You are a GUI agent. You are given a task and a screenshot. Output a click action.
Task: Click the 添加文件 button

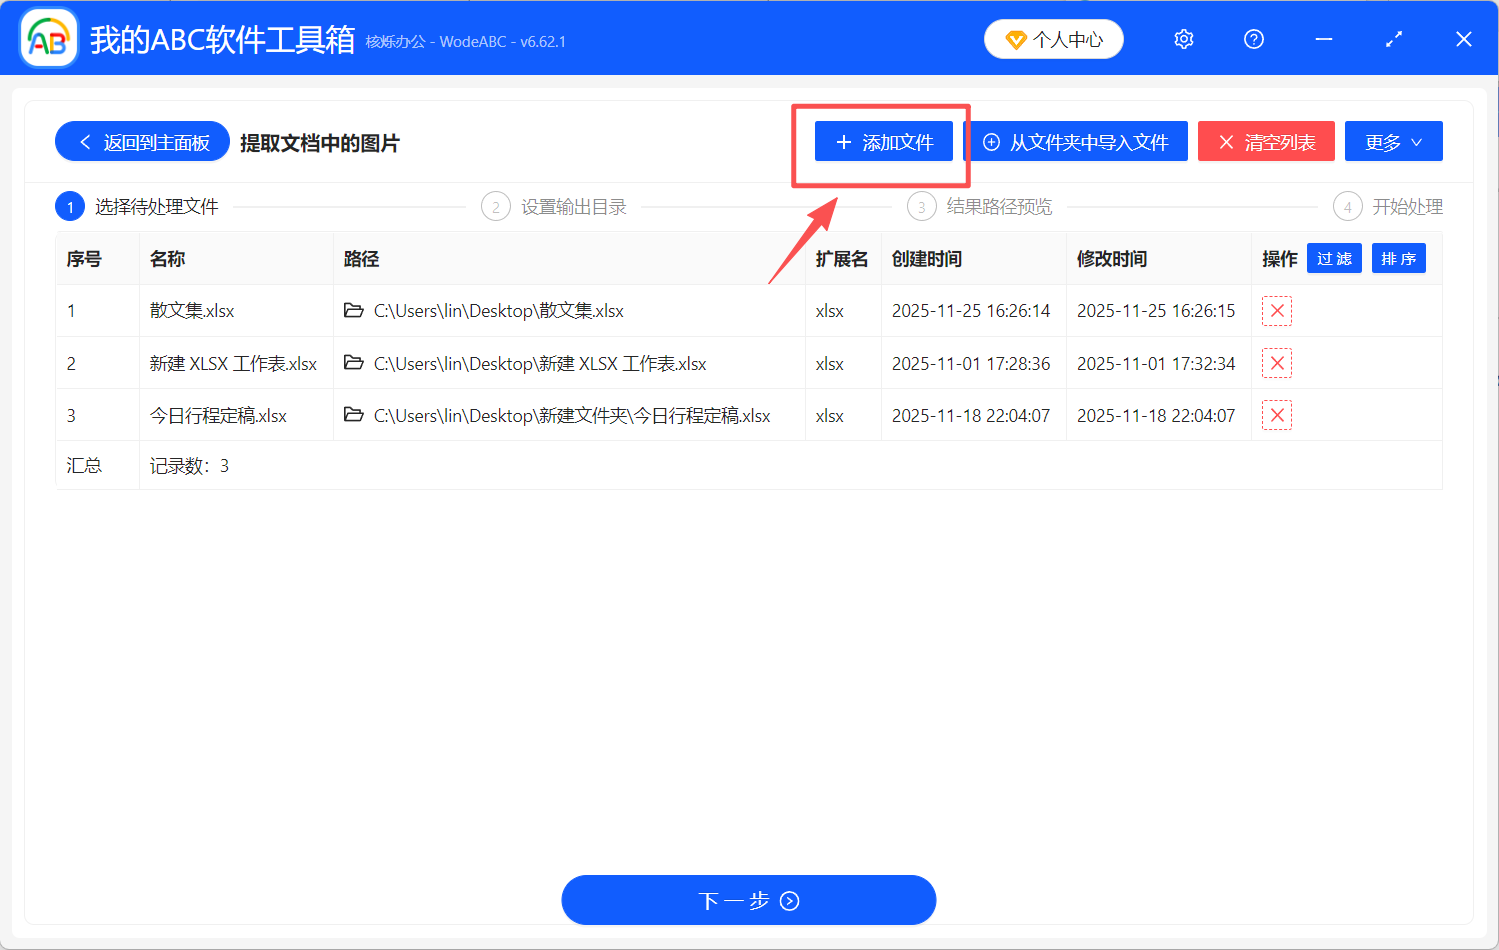coord(883,141)
